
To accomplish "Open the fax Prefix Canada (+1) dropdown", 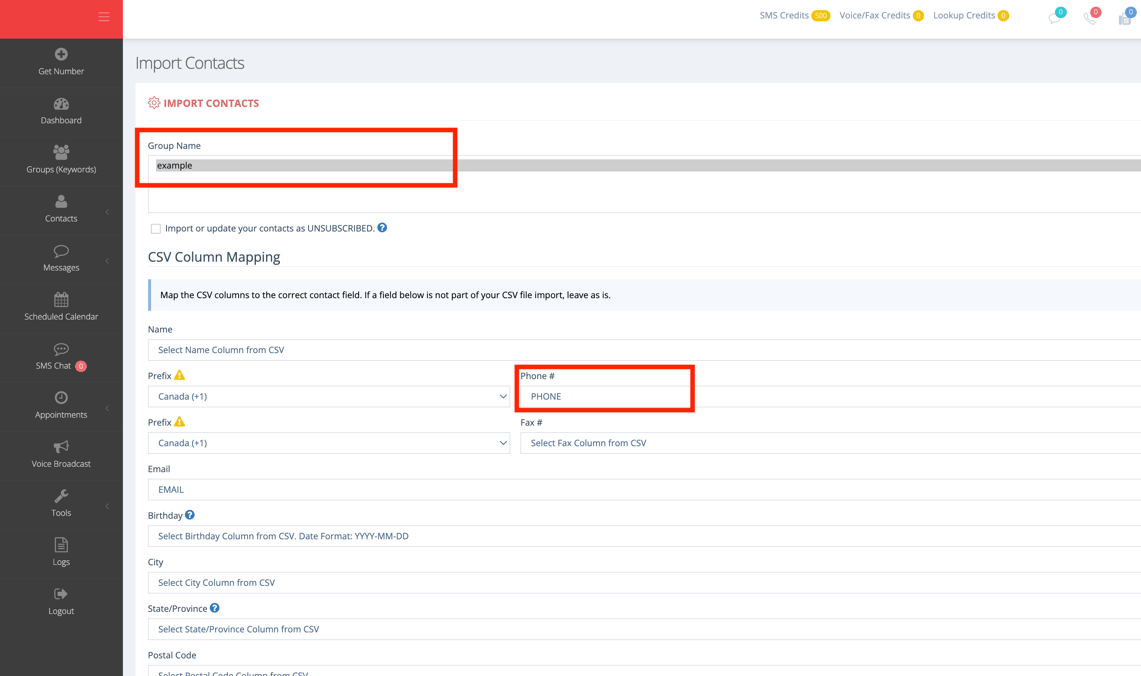I will tap(329, 443).
